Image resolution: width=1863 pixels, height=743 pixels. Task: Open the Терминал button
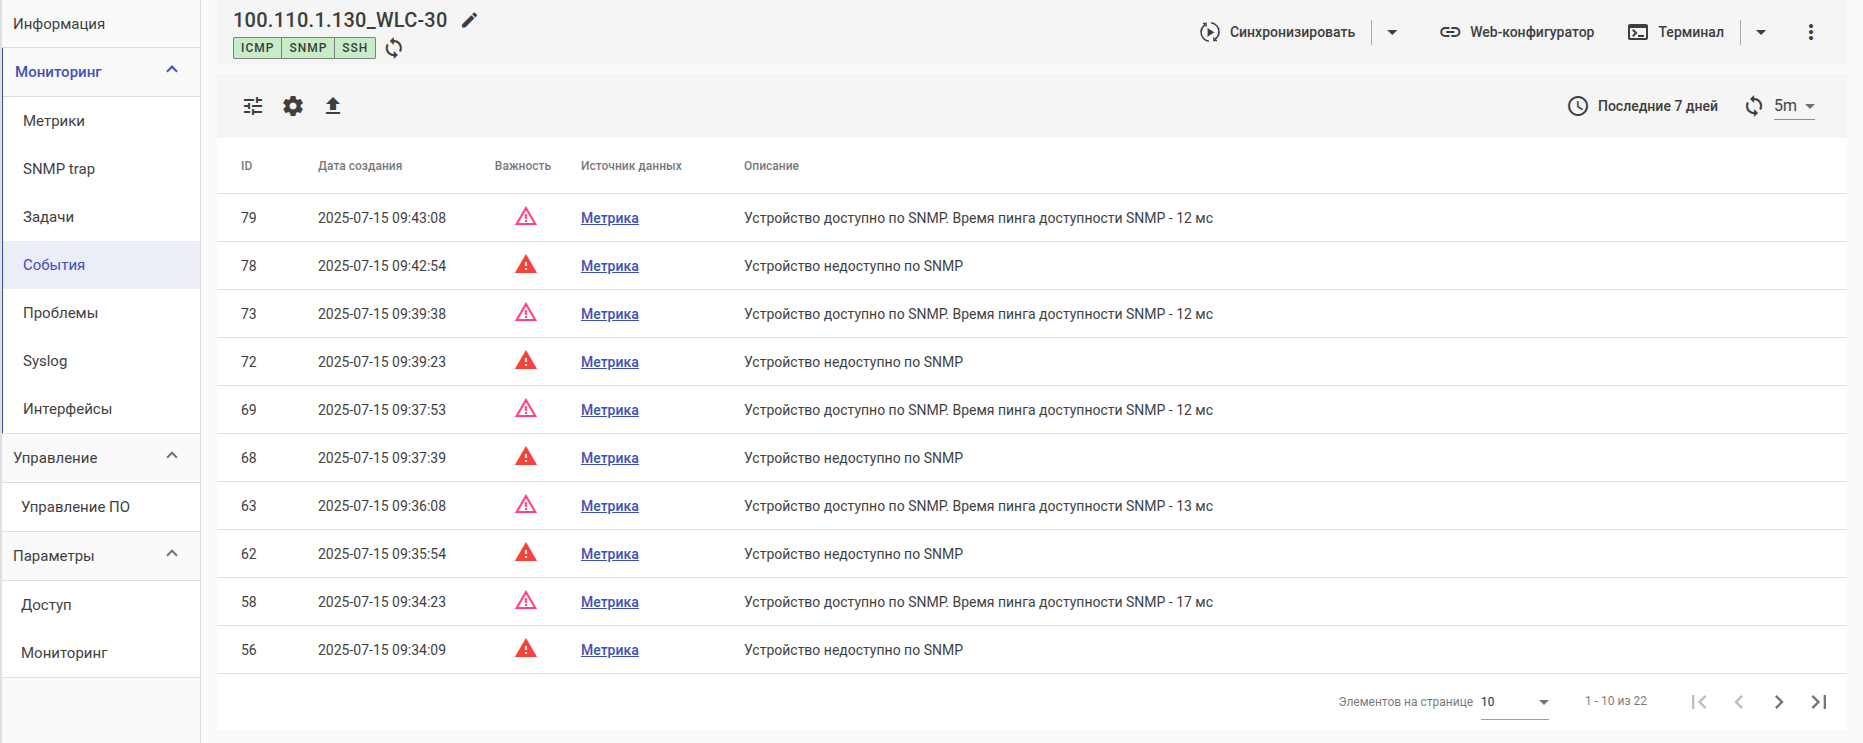(1676, 32)
